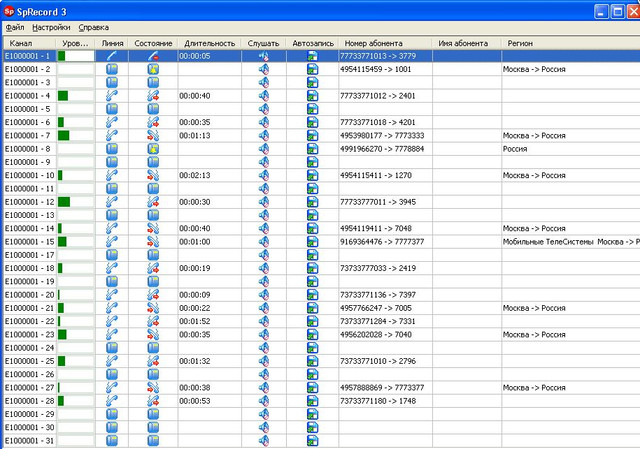Click the level meter for channel E1000001 - 23
This screenshot has width=640, height=449.
[x=76, y=335]
